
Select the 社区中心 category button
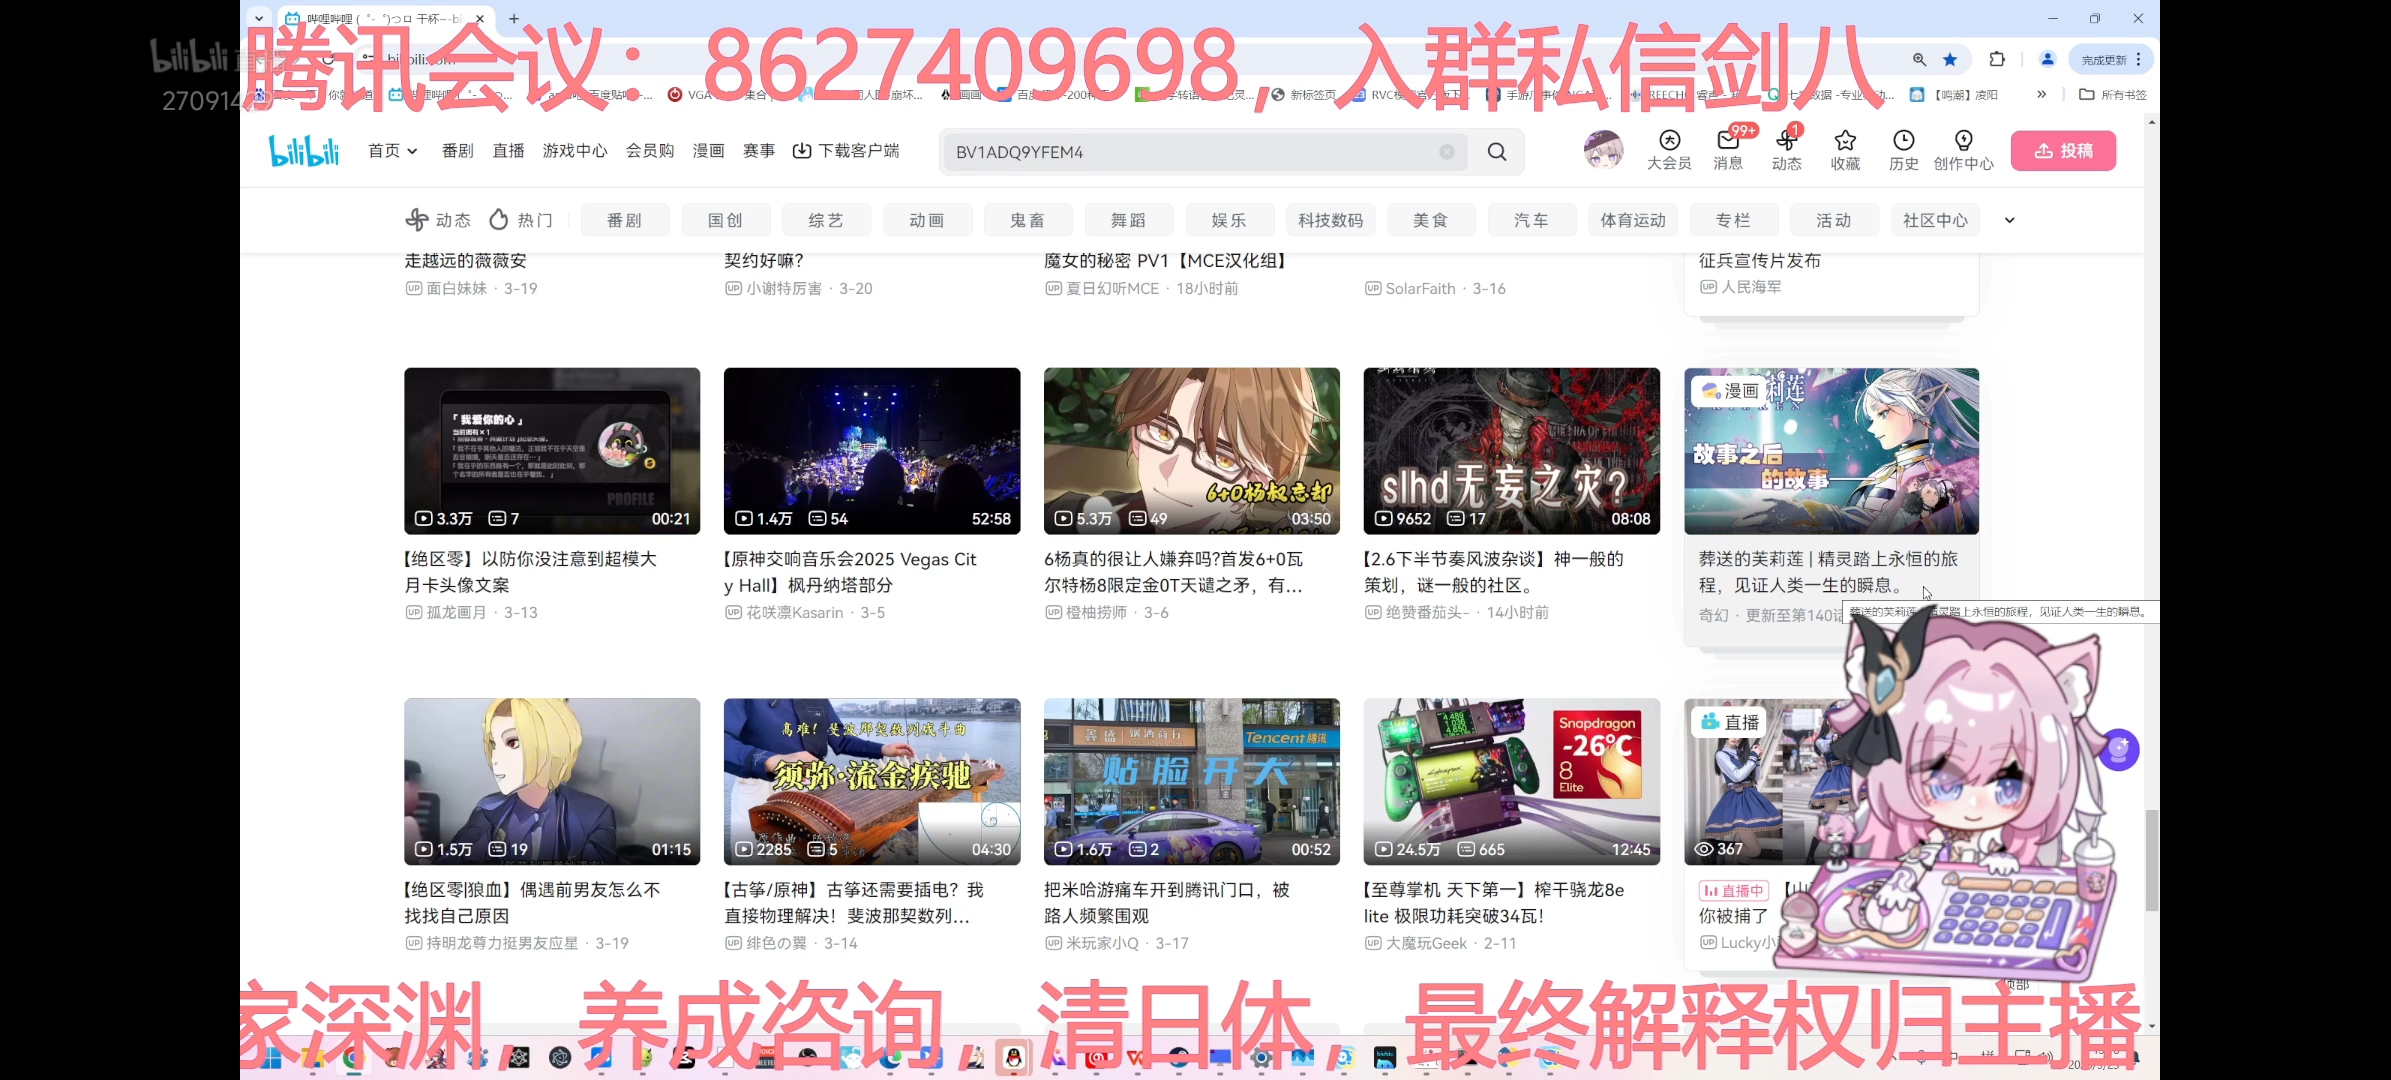click(x=1935, y=220)
